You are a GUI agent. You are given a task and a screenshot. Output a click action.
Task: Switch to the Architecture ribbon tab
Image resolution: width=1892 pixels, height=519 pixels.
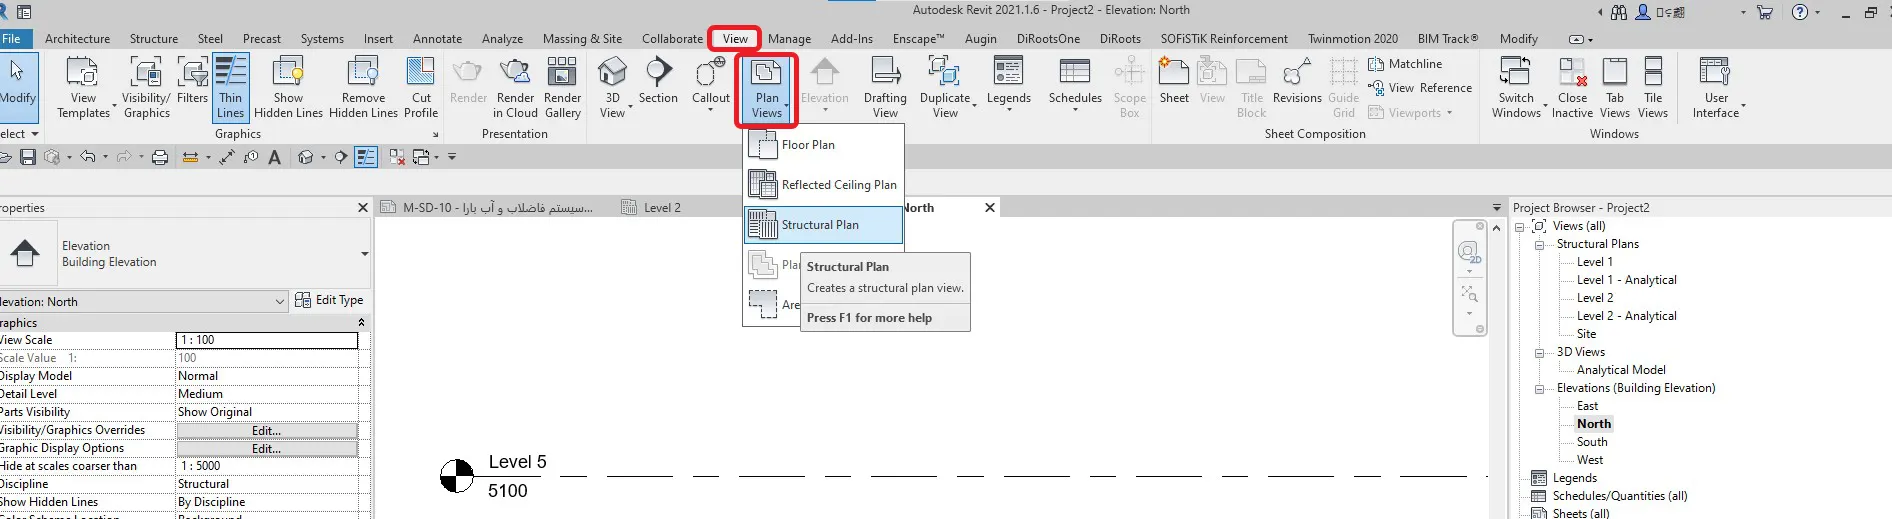pos(77,39)
